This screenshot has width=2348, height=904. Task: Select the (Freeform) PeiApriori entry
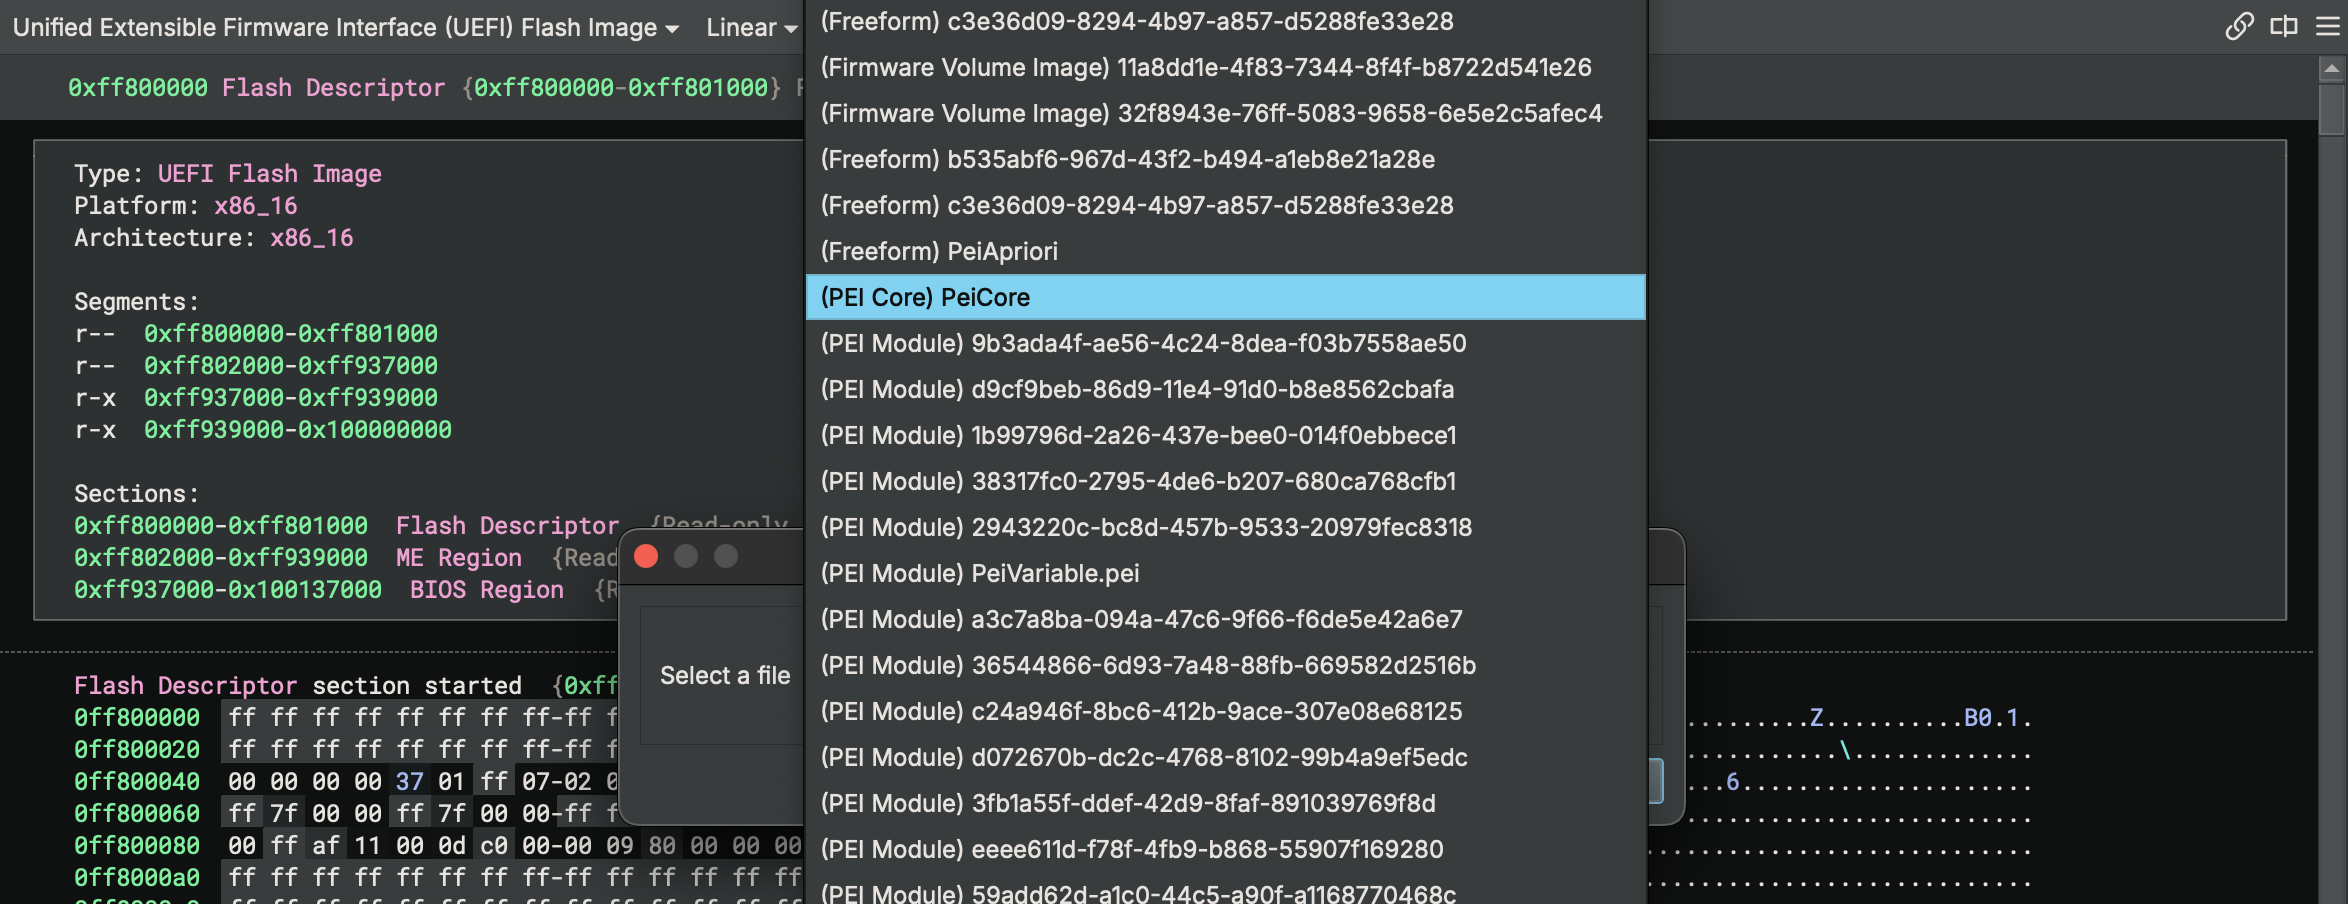pyautogui.click(x=938, y=251)
